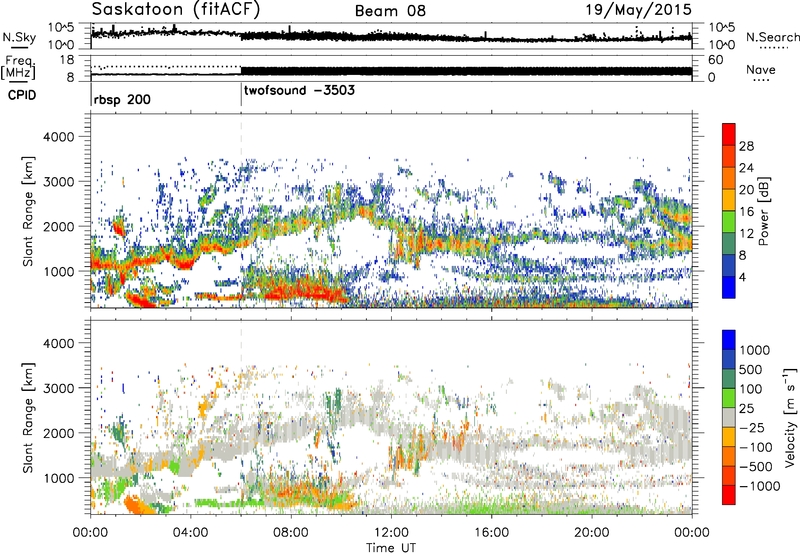Click the '16' power colorbar tick label
The width and height of the screenshot is (800, 554).
pos(746,212)
